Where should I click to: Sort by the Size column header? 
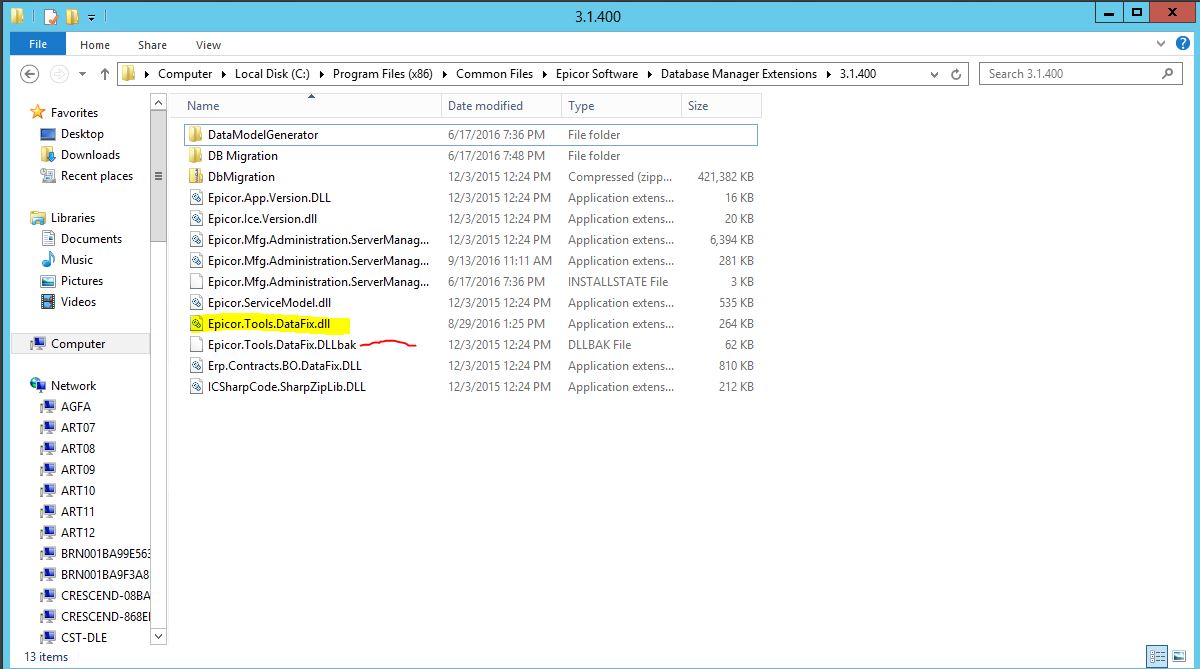(721, 106)
